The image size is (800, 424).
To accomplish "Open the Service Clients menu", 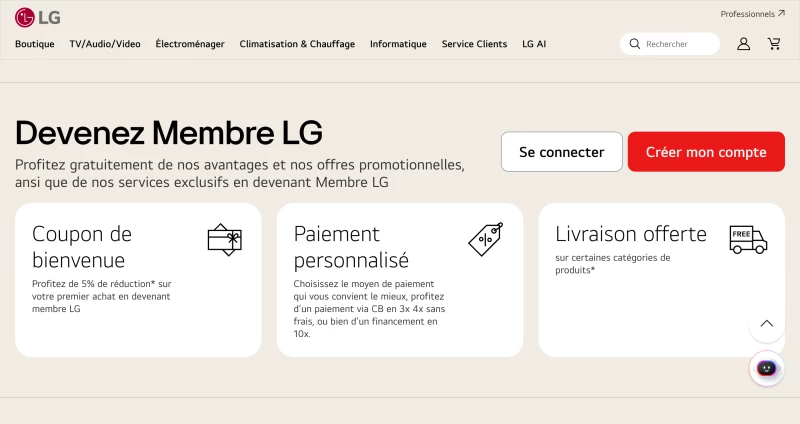I will coord(474,44).
